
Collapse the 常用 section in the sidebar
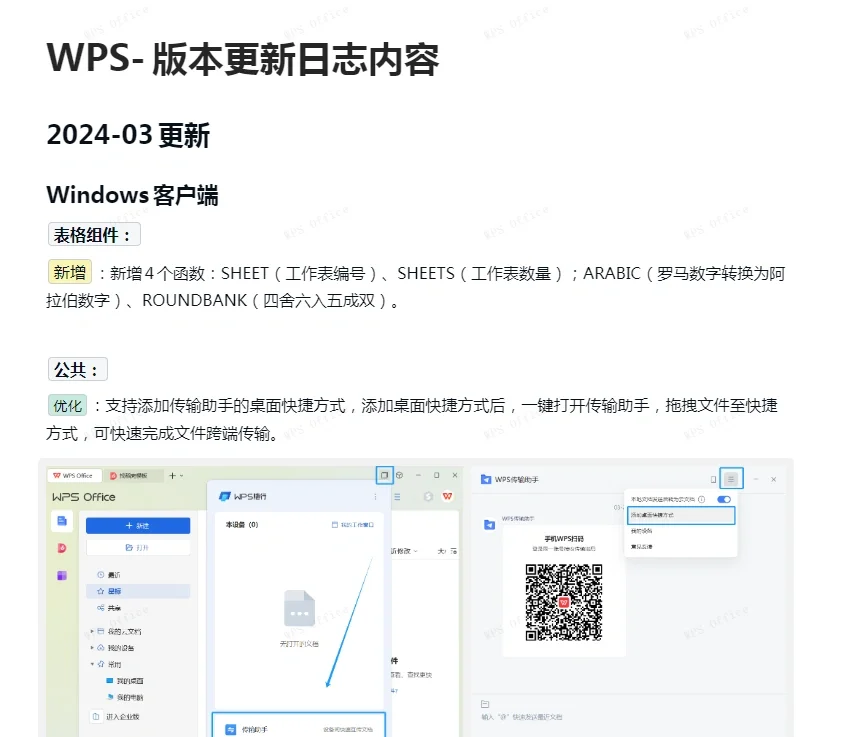click(90, 664)
